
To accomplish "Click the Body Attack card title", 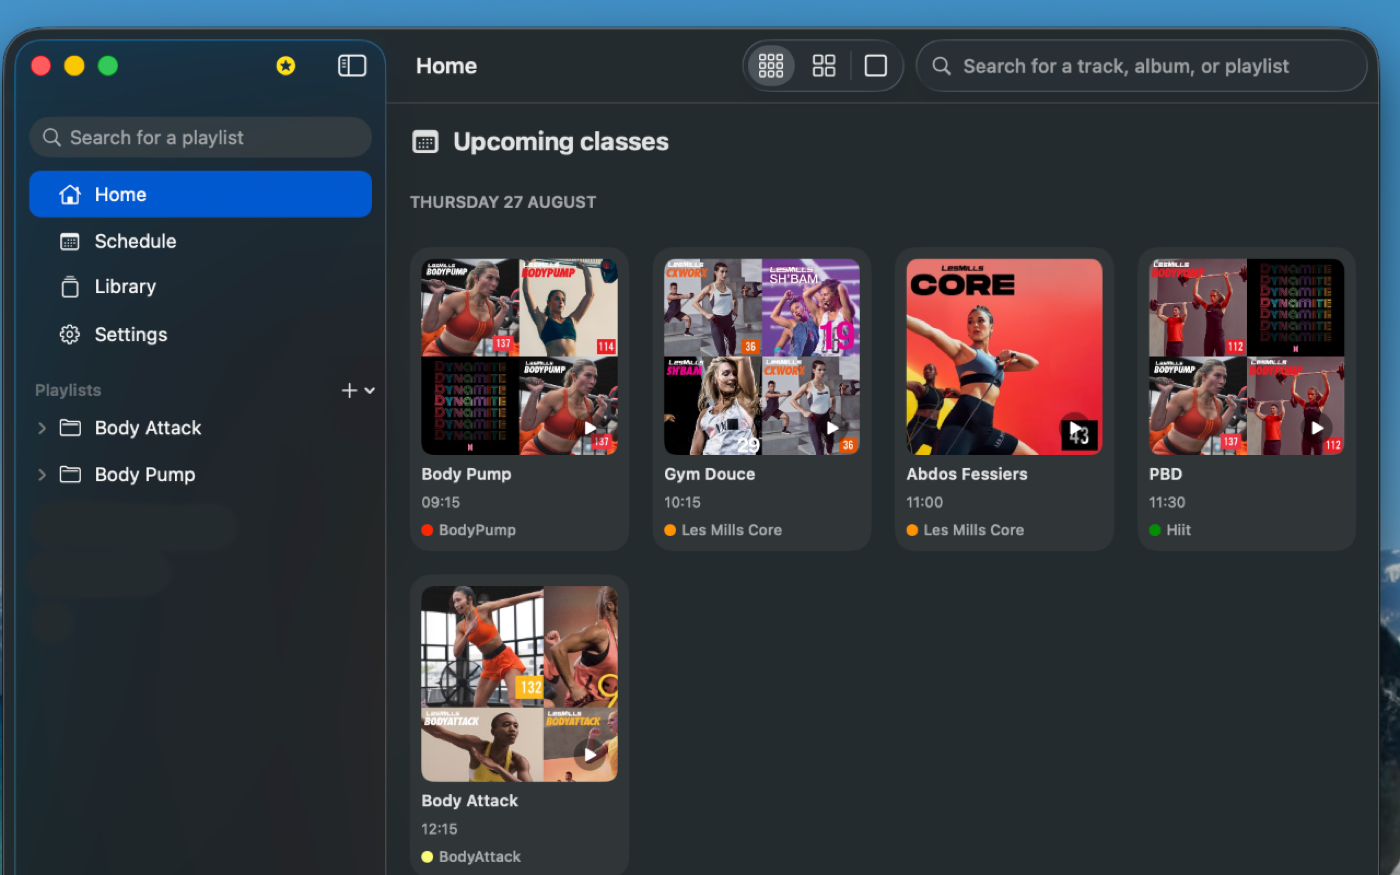I will tap(469, 801).
